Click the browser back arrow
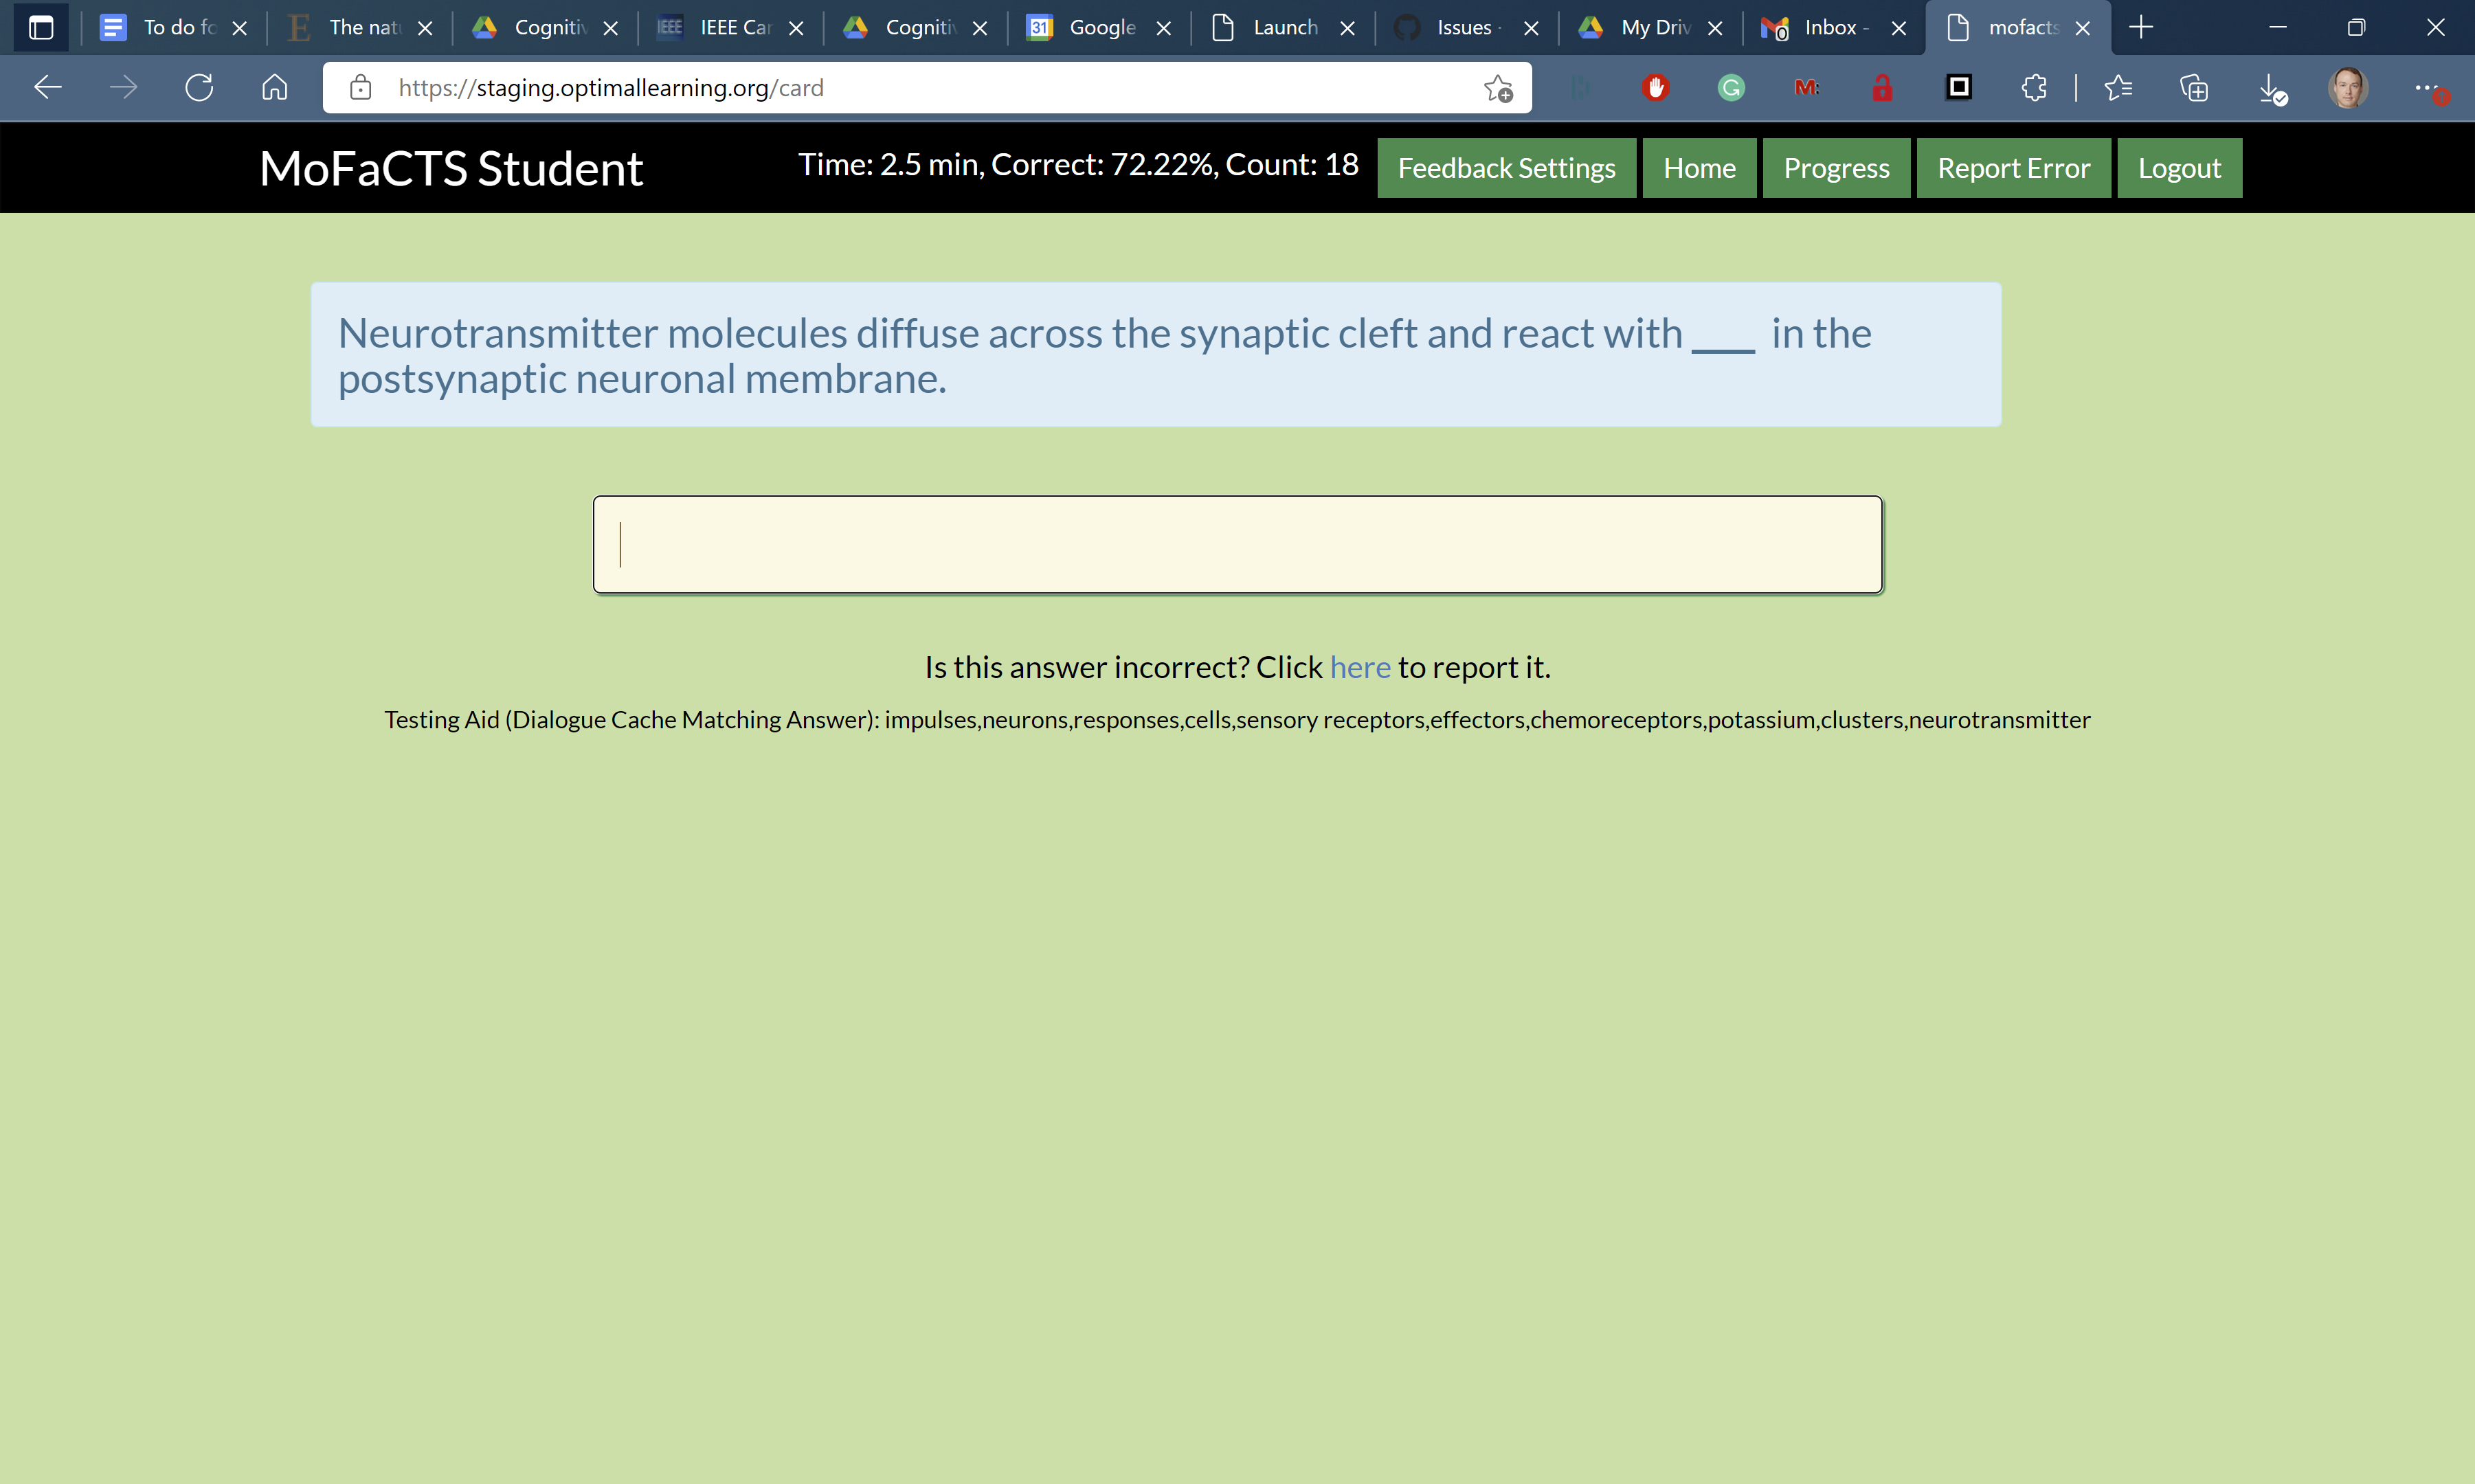Screen dimensions: 2475x1484 47,87
